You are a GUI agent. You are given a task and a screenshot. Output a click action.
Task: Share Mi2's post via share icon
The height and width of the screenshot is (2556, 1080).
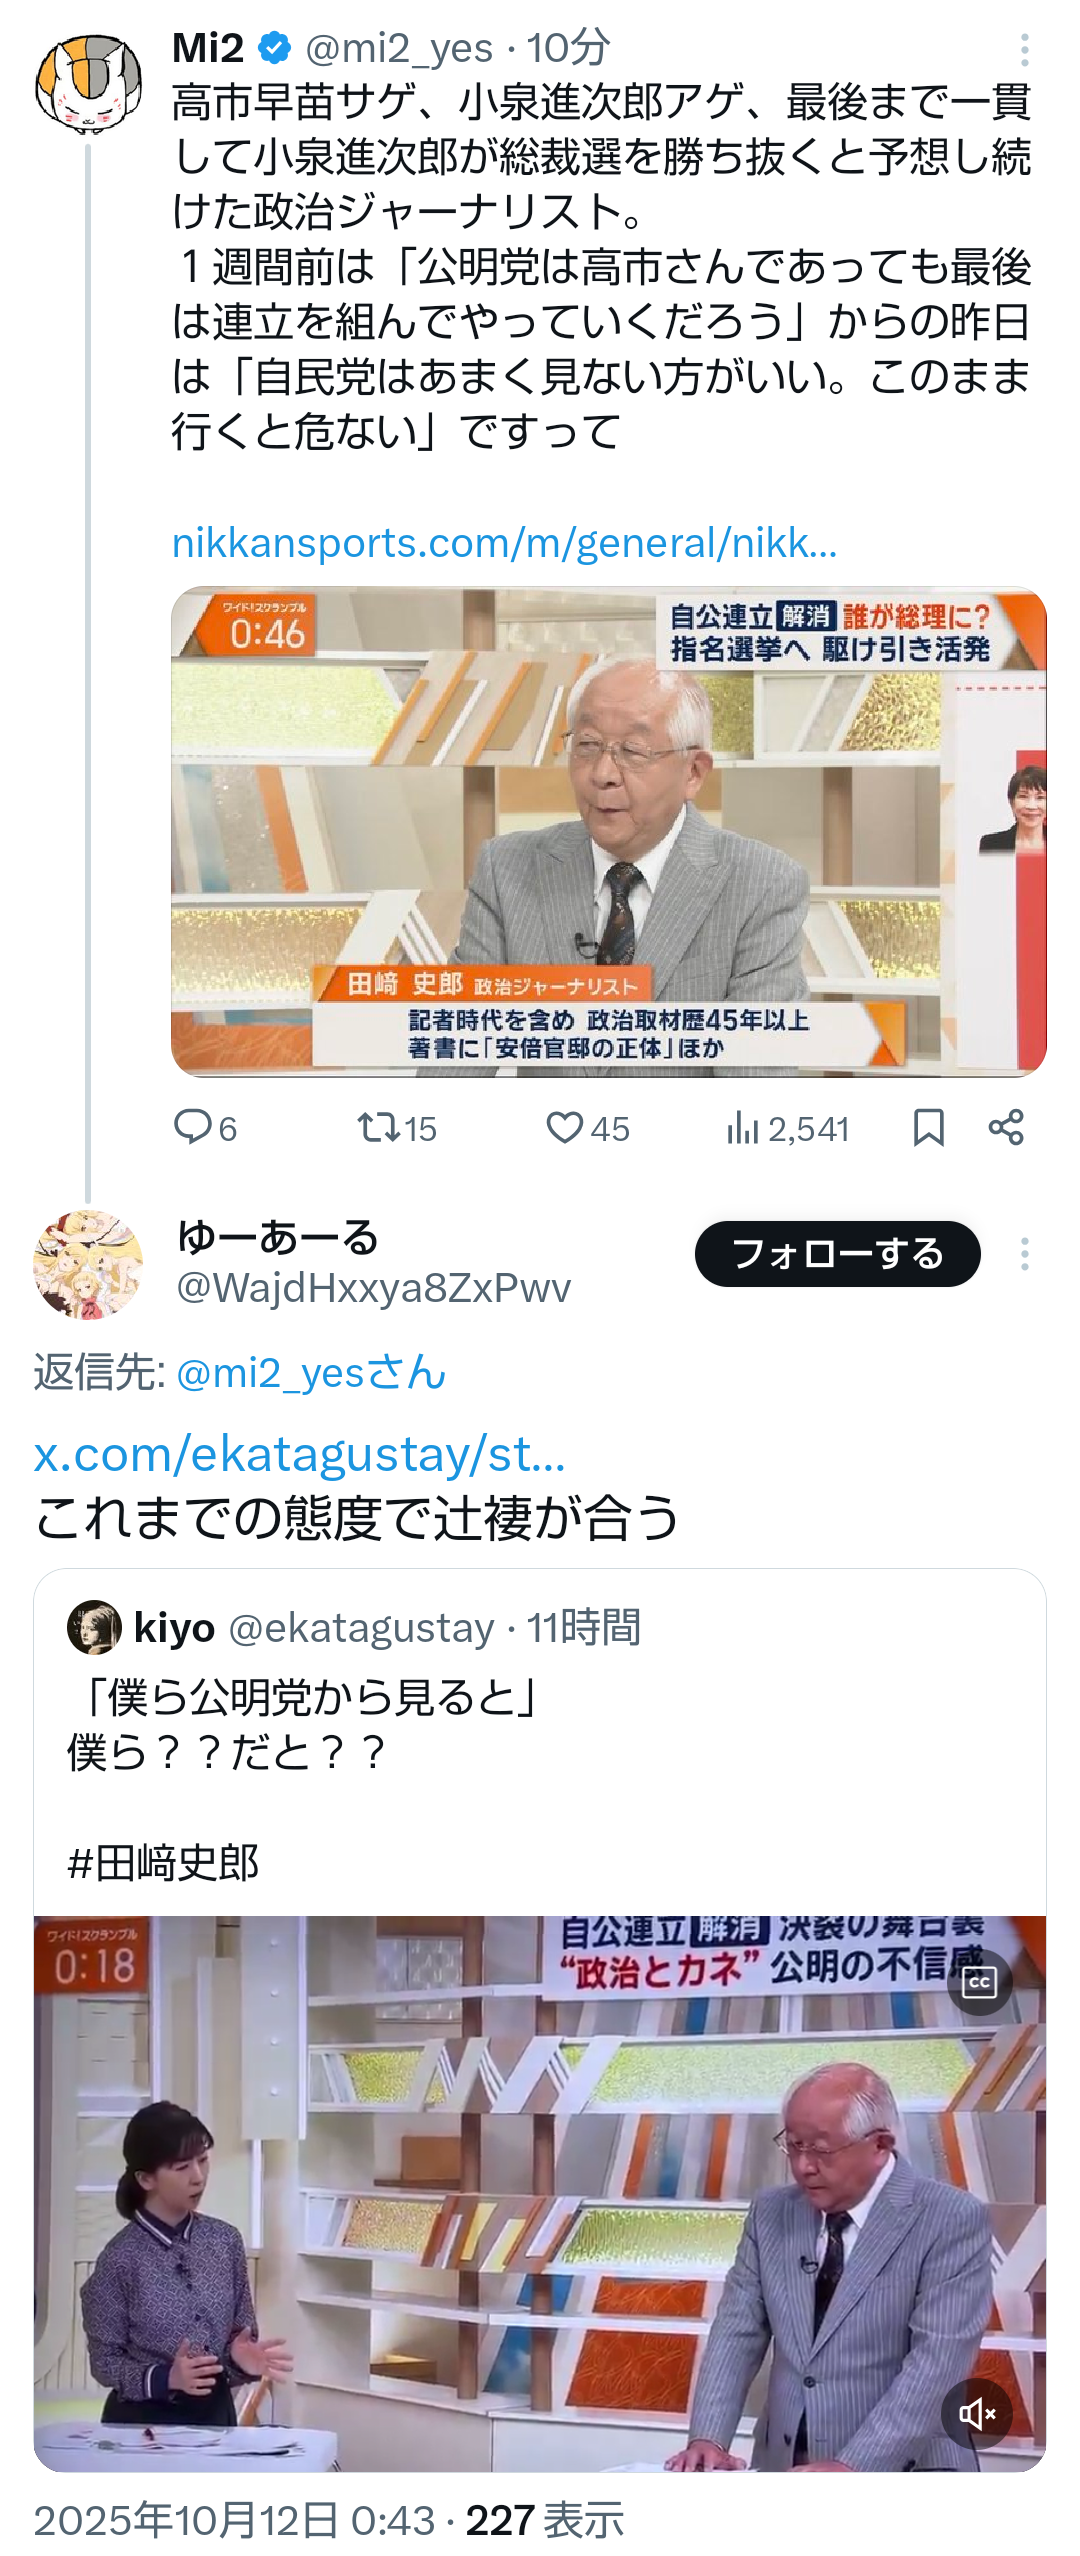click(1005, 1127)
